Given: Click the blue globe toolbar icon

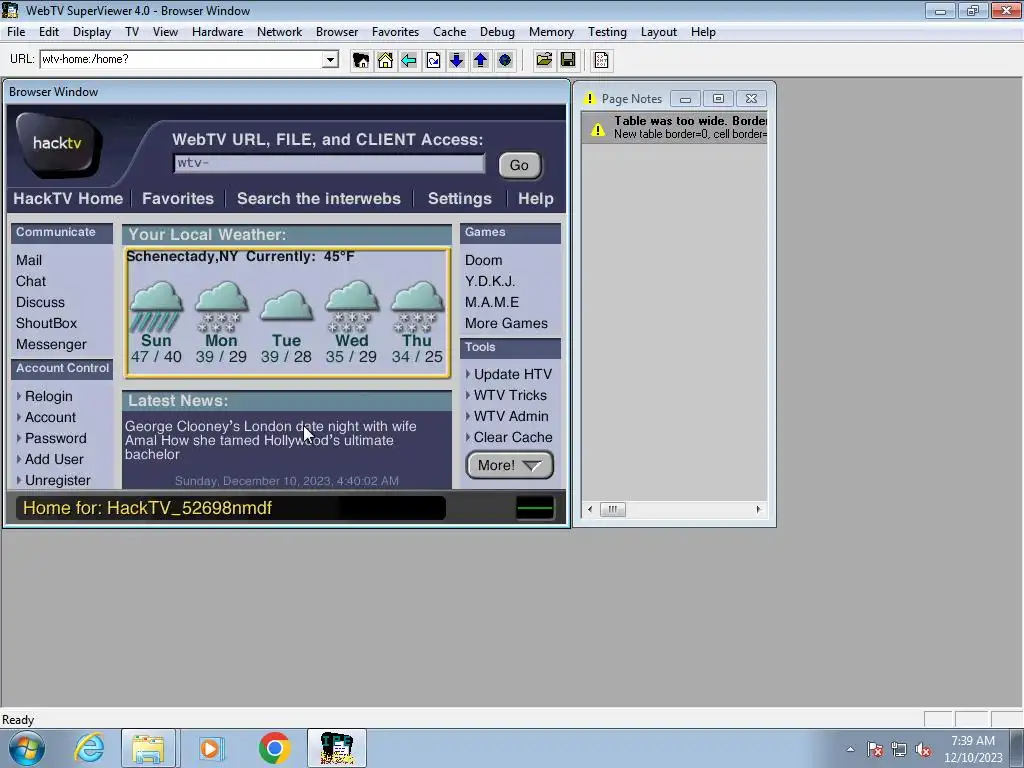Looking at the screenshot, I should (505, 61).
